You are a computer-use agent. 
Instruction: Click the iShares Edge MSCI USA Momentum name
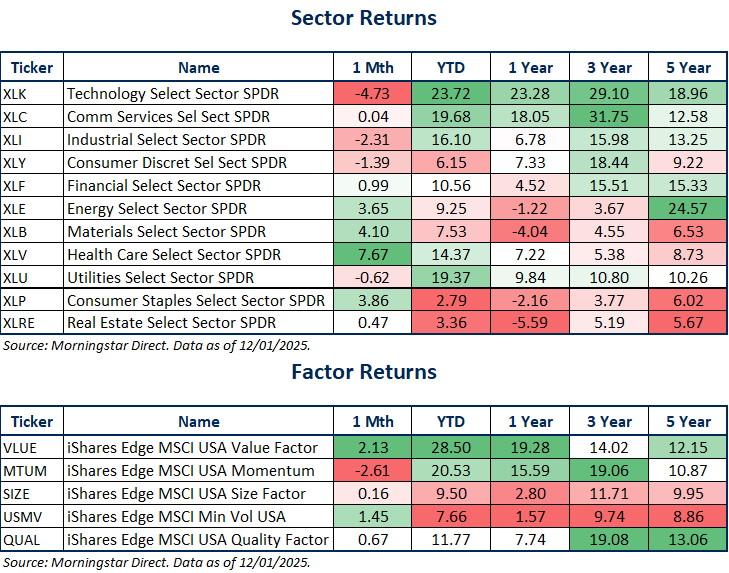(x=187, y=471)
